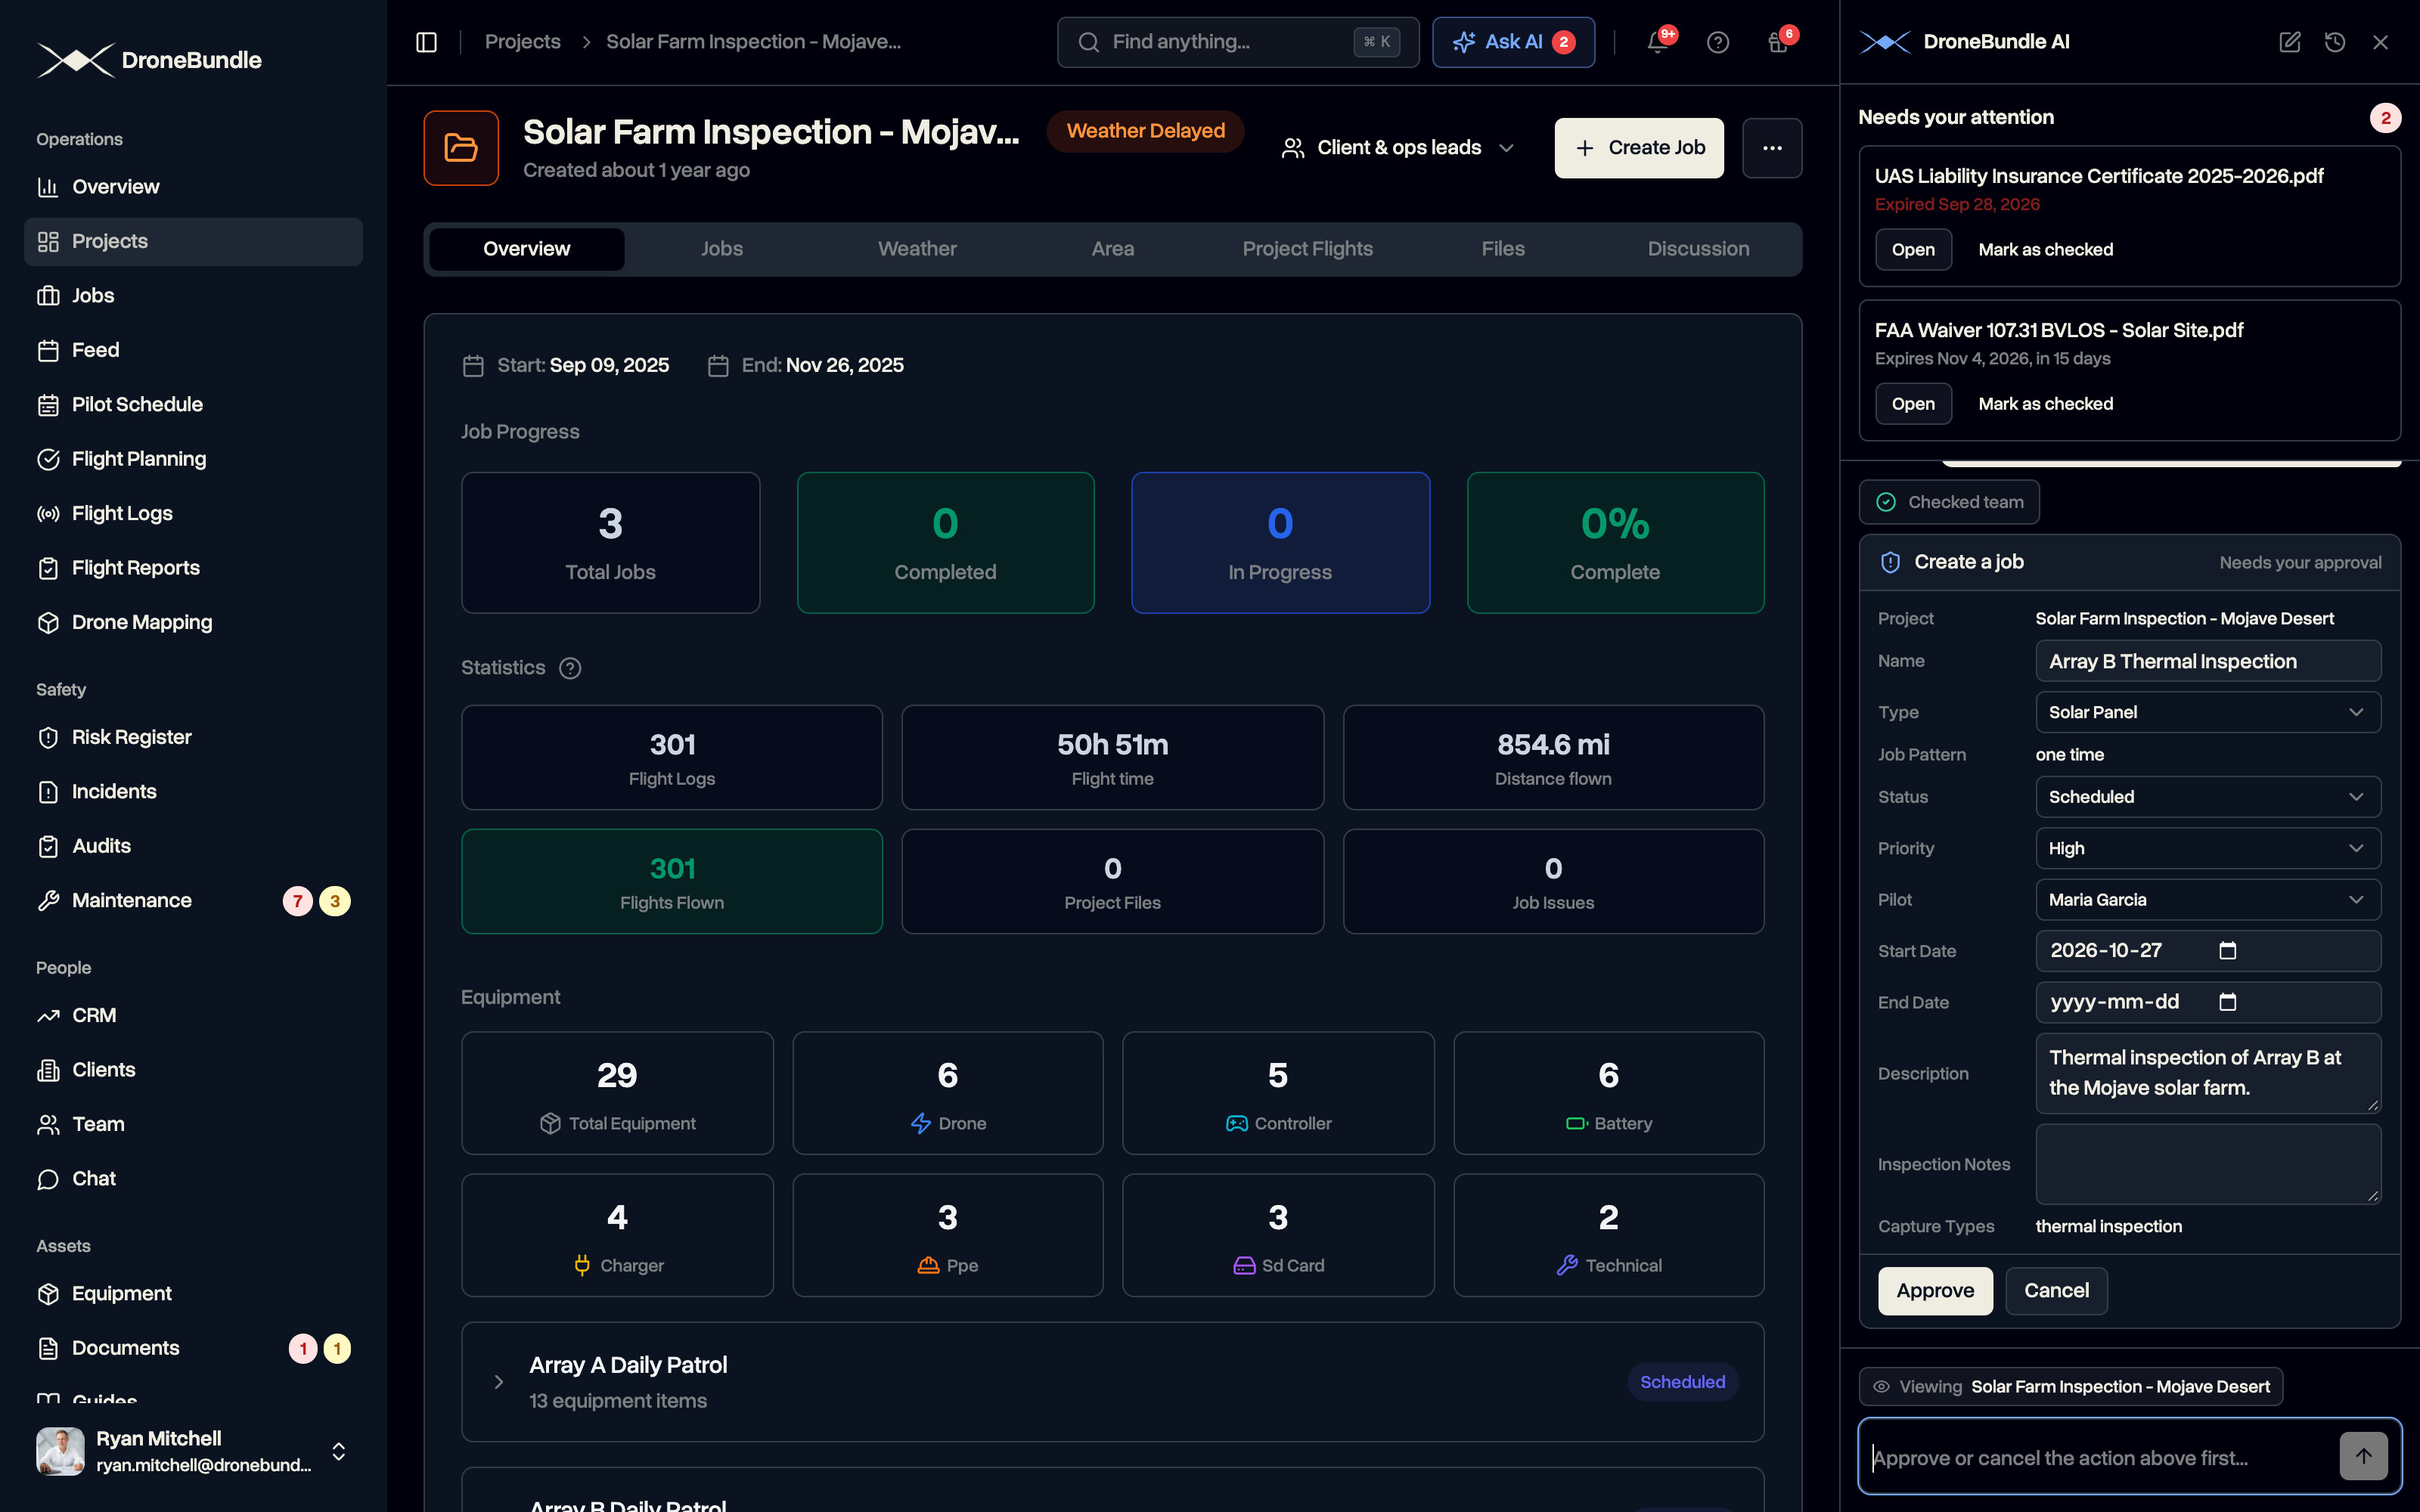Approve the Create a job action

pos(1935,1291)
